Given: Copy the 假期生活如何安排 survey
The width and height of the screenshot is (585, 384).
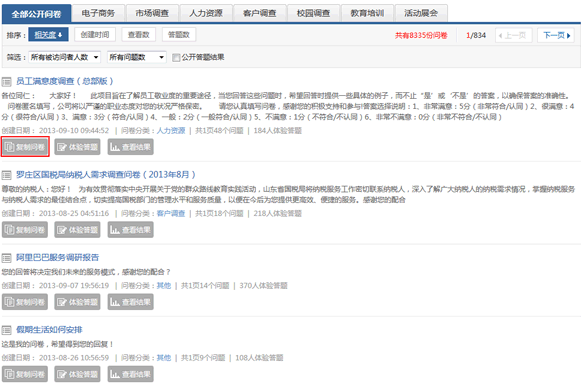Looking at the screenshot, I should coord(25,374).
